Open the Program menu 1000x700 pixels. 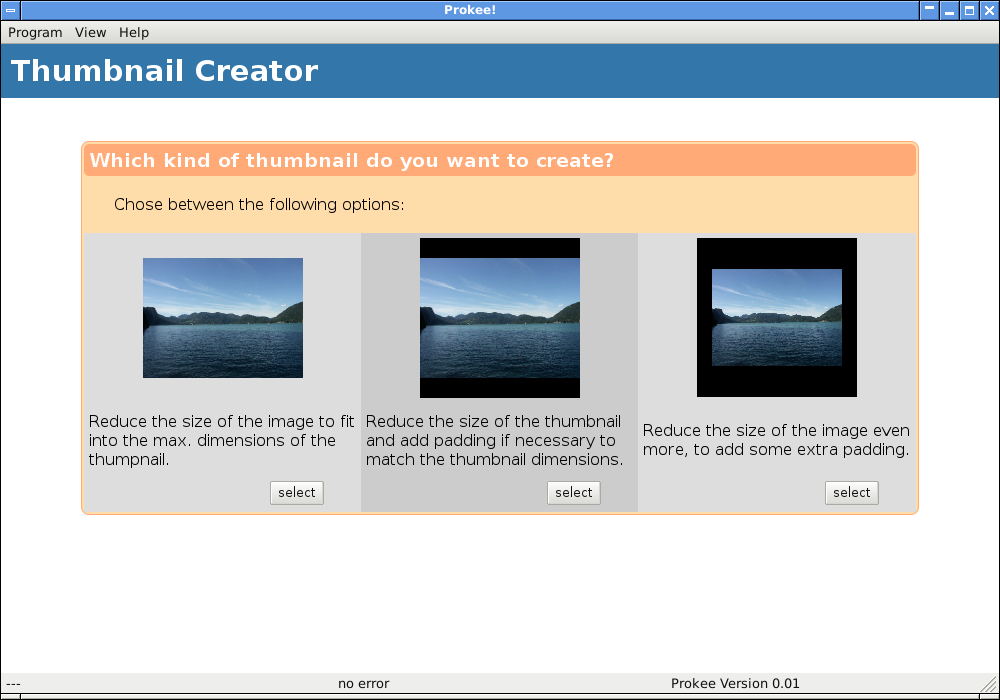(35, 32)
